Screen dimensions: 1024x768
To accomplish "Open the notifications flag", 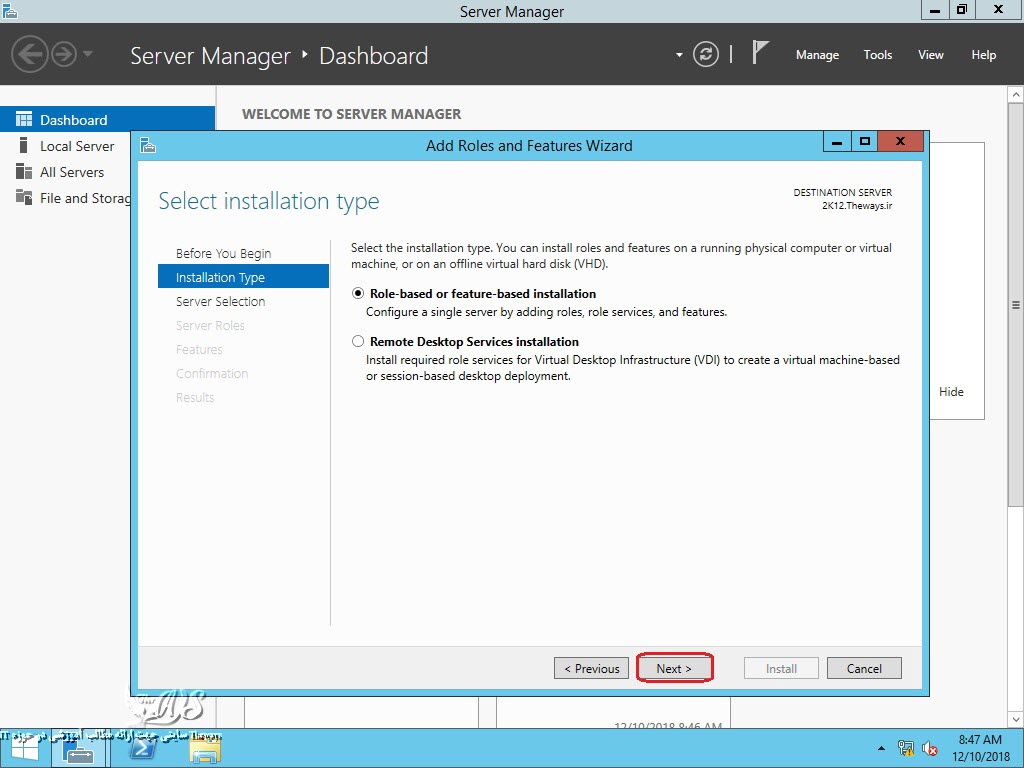I will point(760,54).
